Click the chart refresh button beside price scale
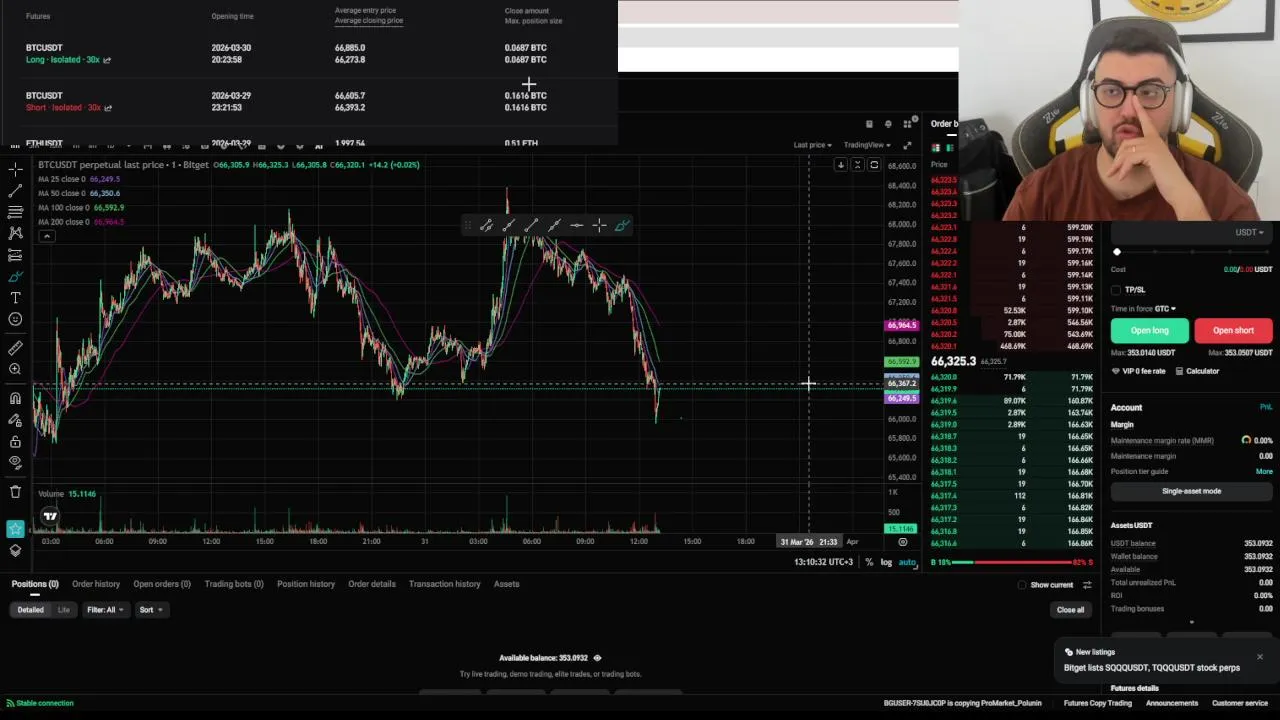1280x720 pixels. [874, 165]
